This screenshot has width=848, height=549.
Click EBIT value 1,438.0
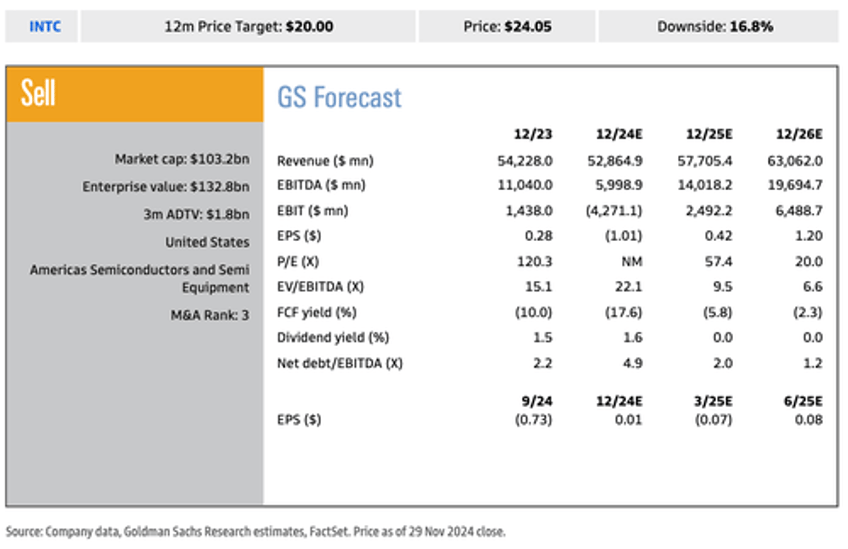pos(528,210)
